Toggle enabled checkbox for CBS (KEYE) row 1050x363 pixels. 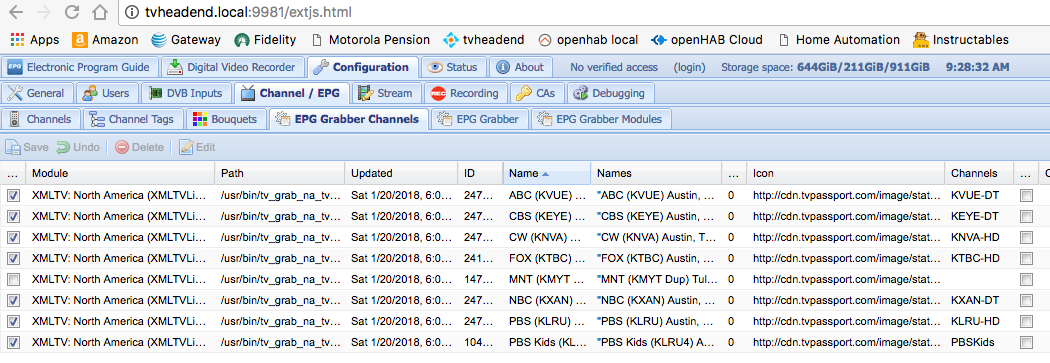click(x=13, y=216)
